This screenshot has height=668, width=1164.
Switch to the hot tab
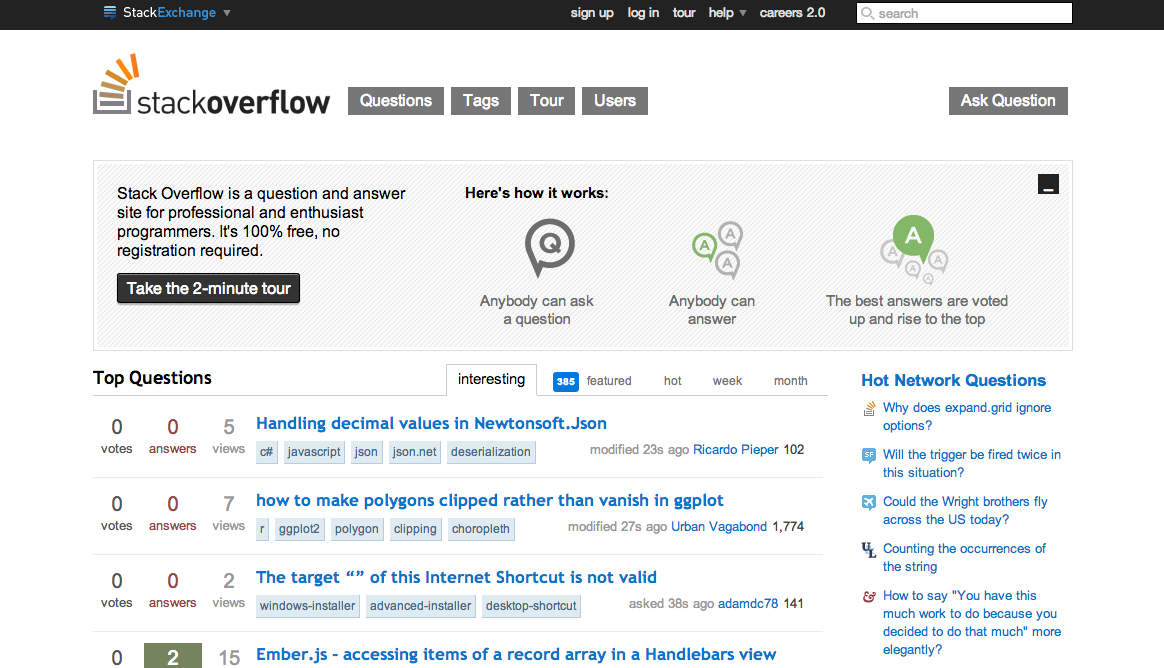(x=673, y=381)
